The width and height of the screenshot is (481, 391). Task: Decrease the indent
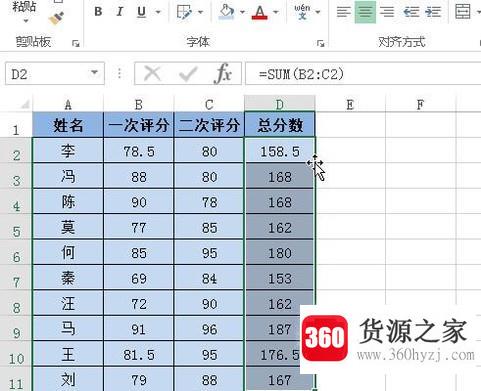click(411, 12)
